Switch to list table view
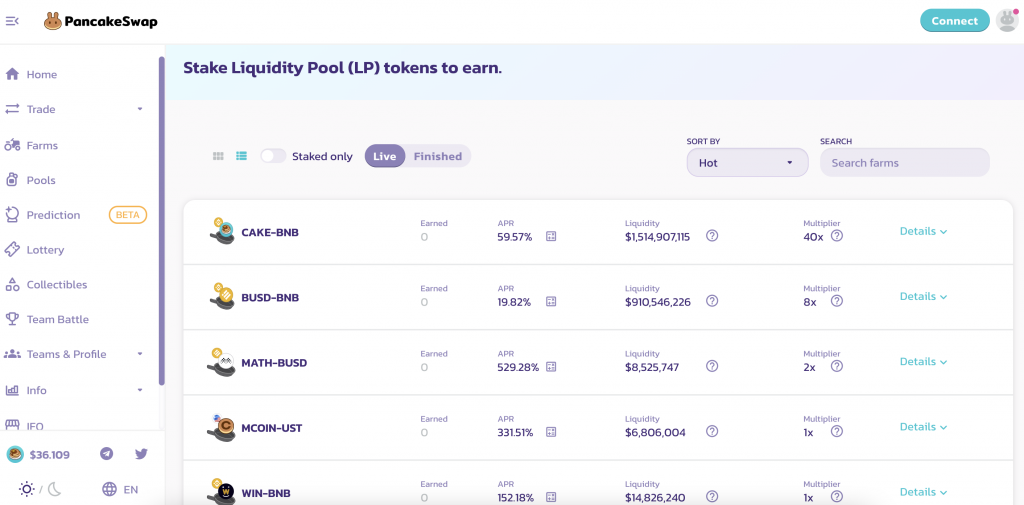This screenshot has height=505, width=1024. click(242, 156)
